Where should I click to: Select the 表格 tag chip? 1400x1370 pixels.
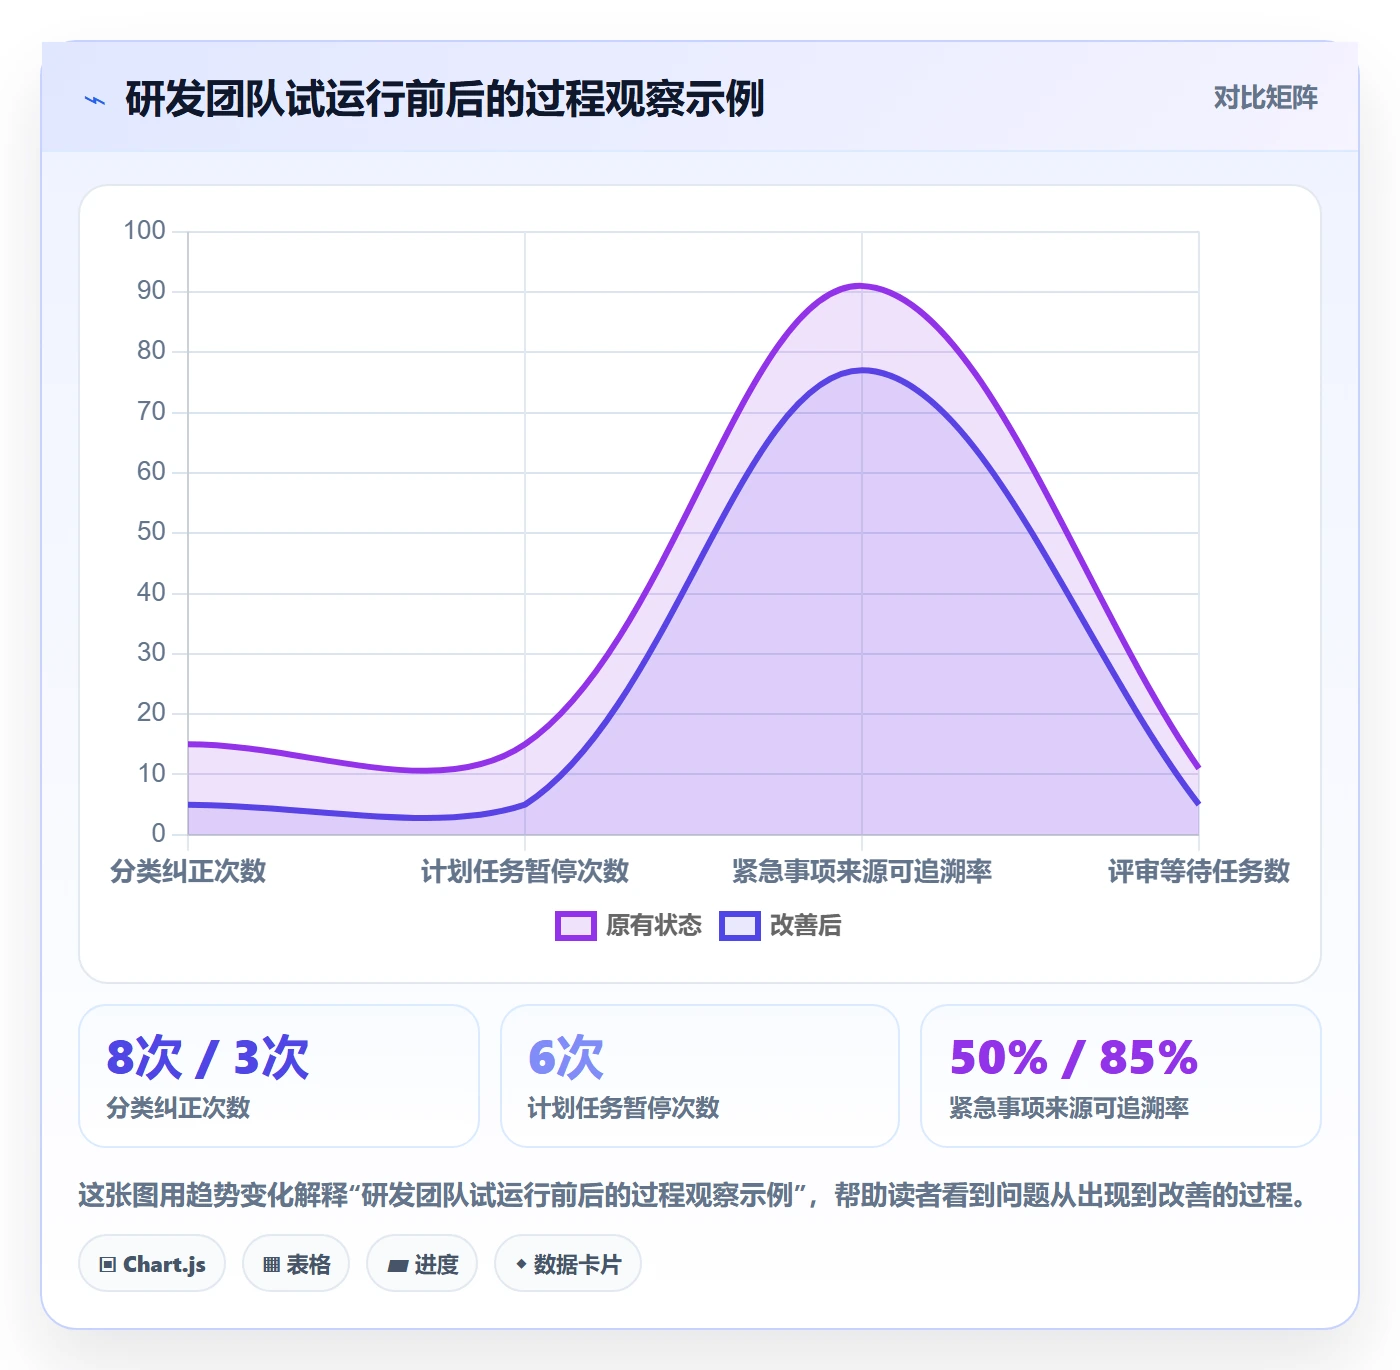click(296, 1264)
